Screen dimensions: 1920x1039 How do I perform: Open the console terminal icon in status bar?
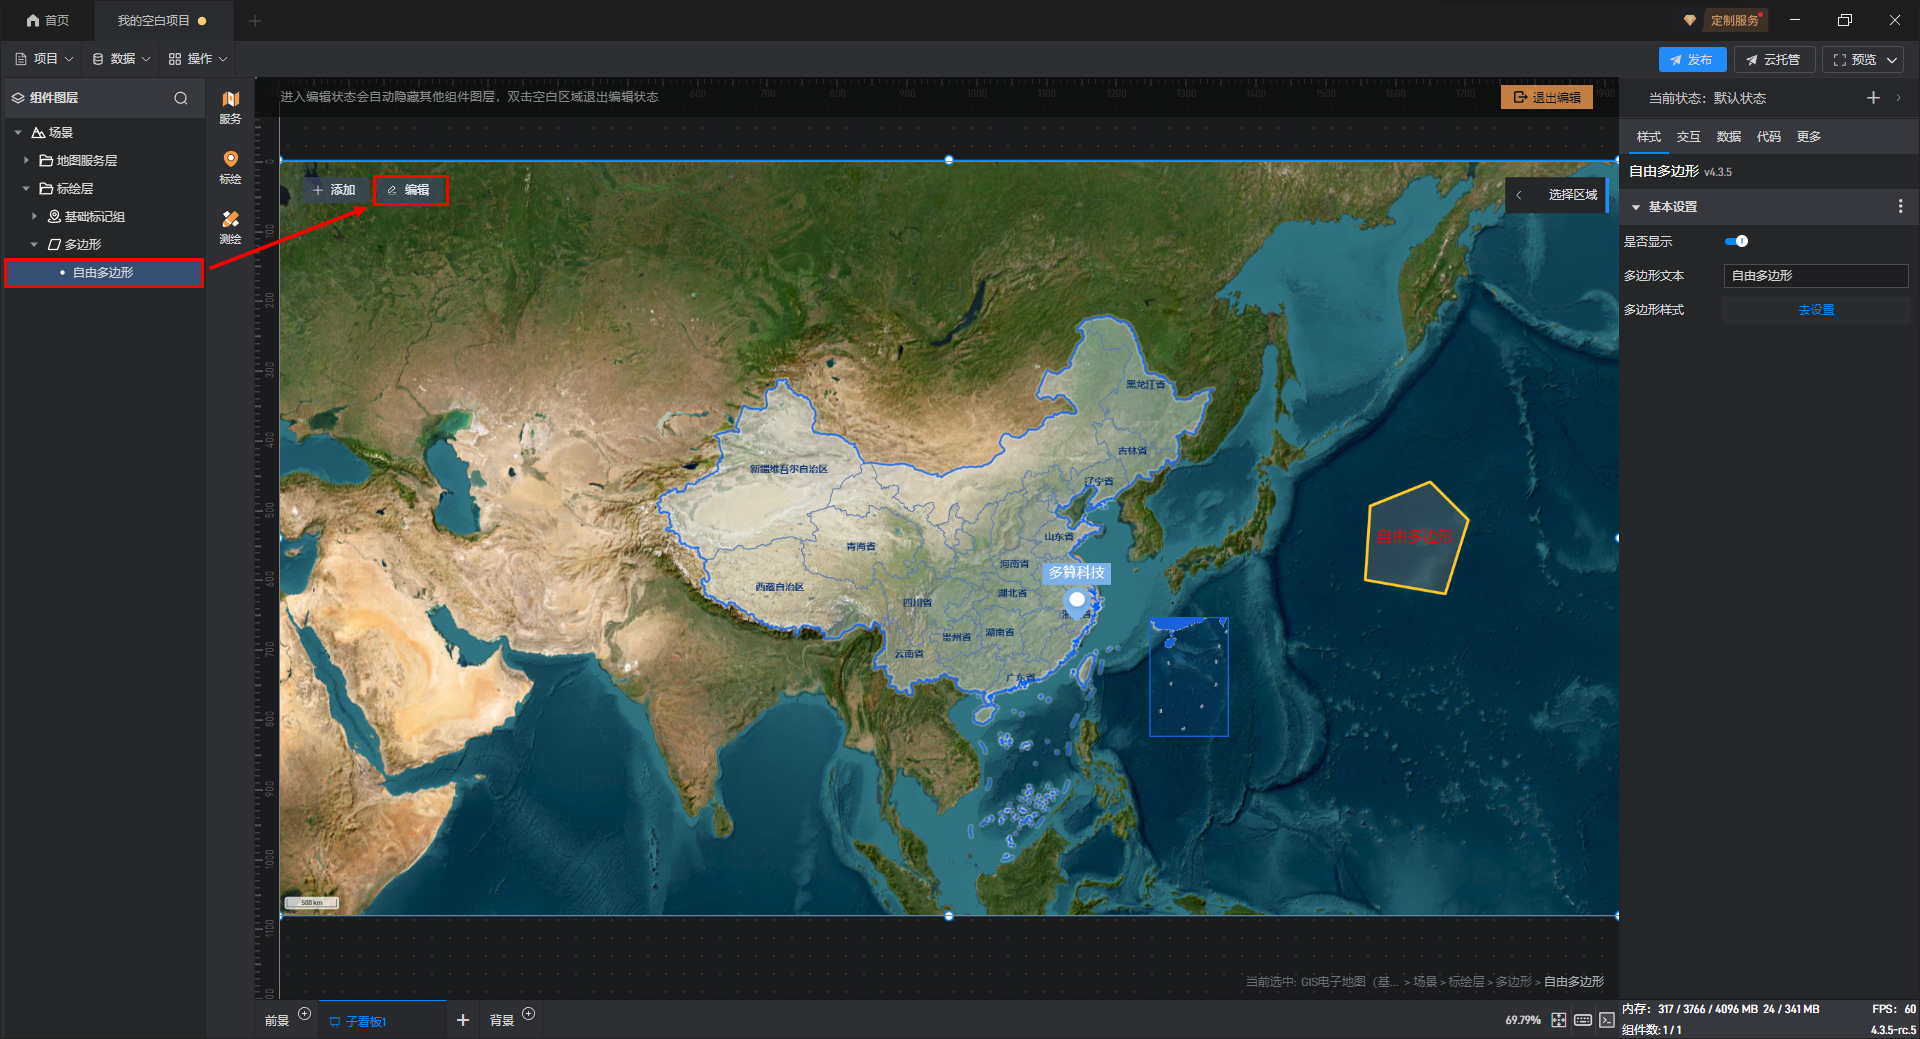click(1607, 1020)
